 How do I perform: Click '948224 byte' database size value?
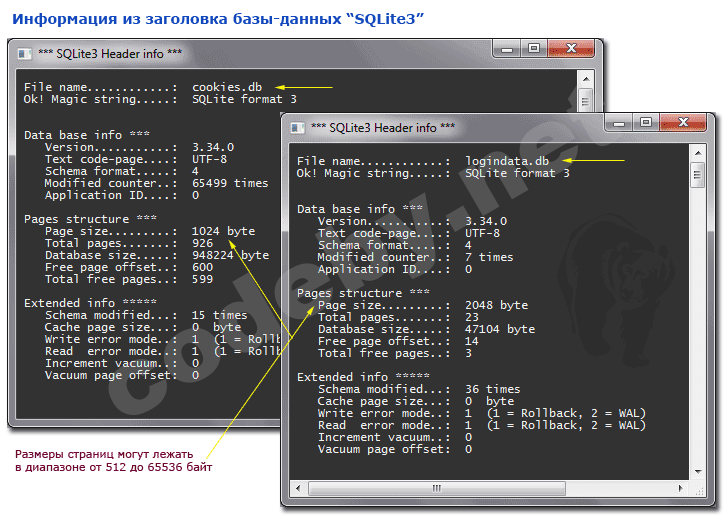(x=230, y=255)
